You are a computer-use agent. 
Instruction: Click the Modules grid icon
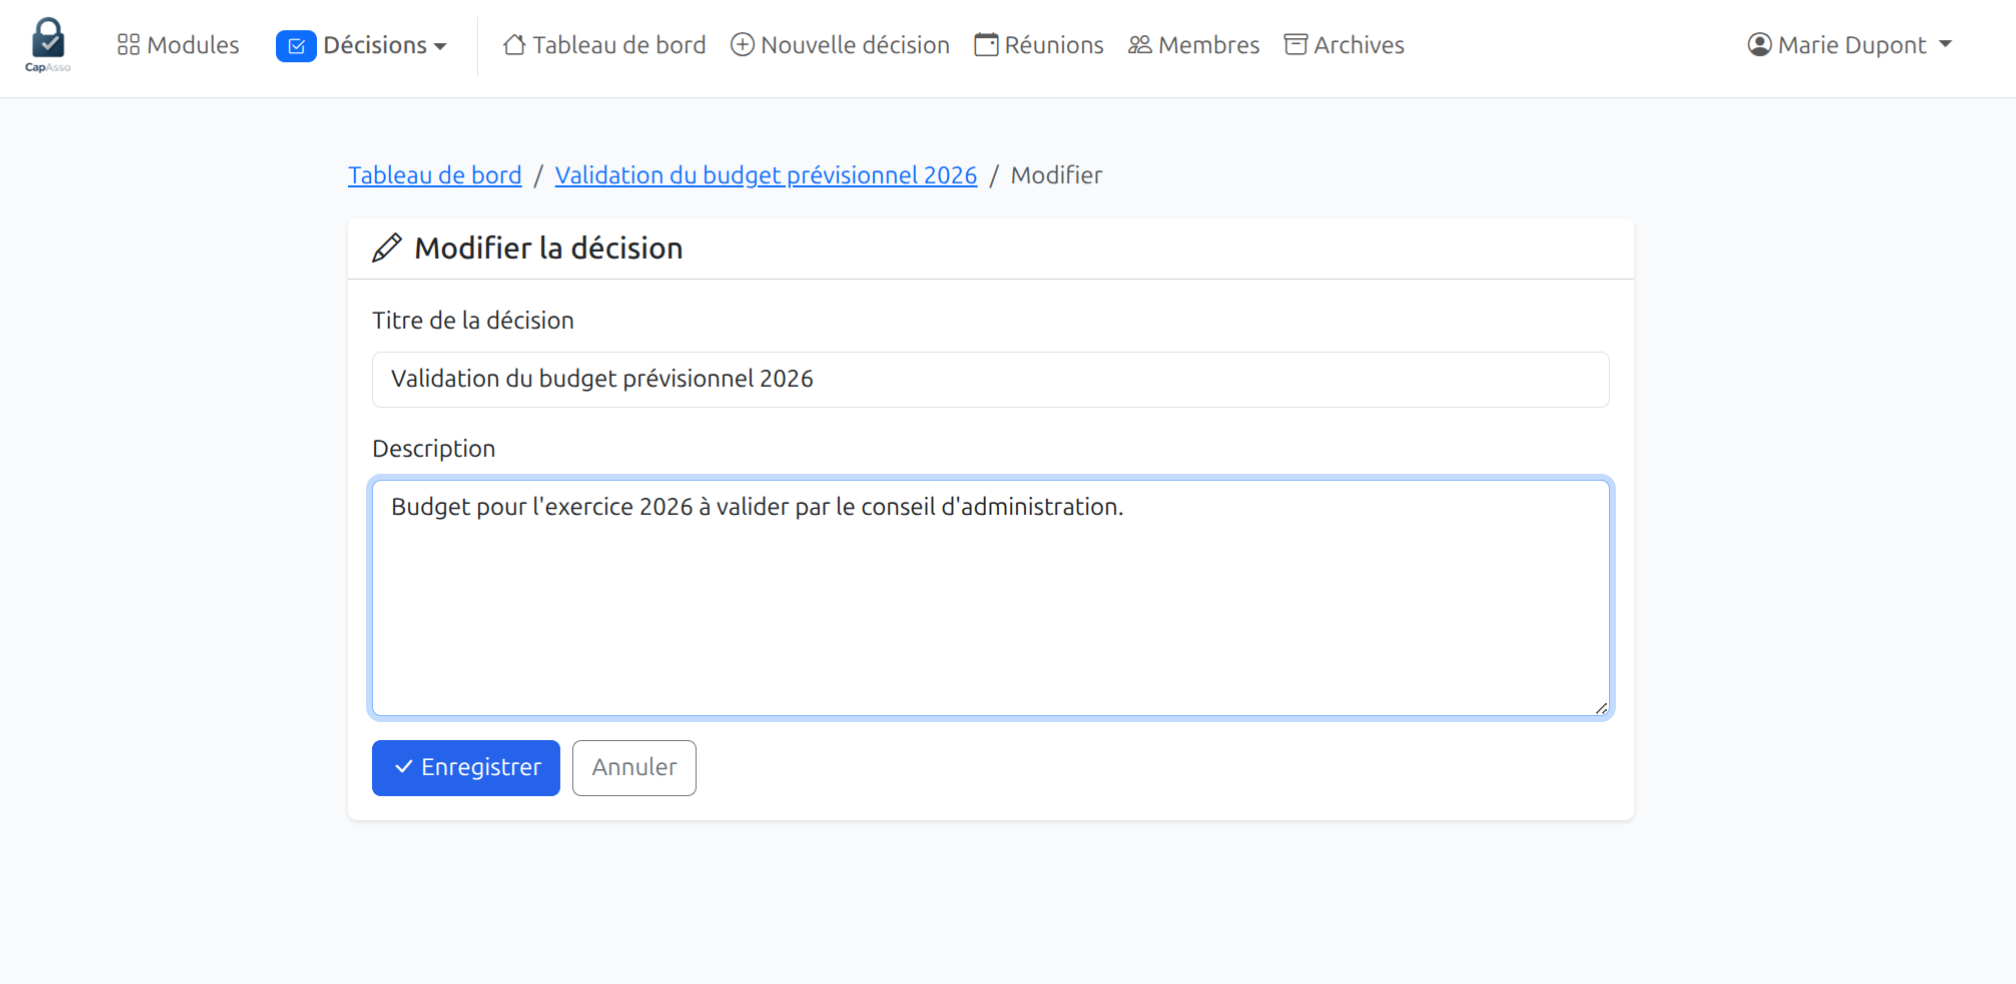[x=128, y=45]
